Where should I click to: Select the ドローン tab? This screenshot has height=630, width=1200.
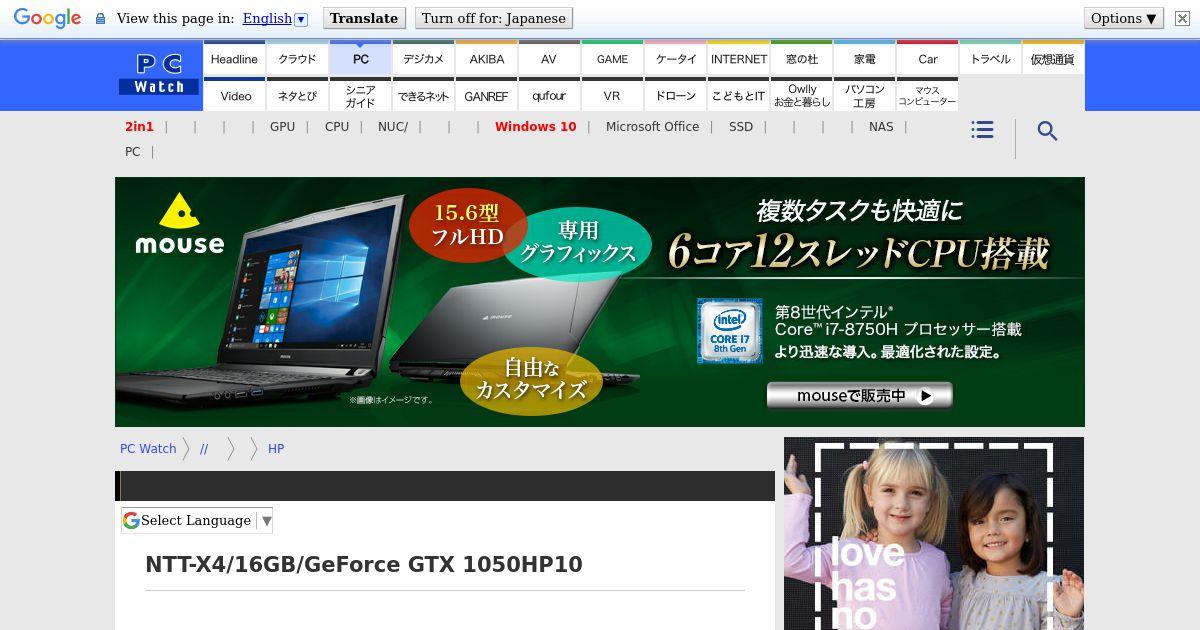[x=676, y=96]
